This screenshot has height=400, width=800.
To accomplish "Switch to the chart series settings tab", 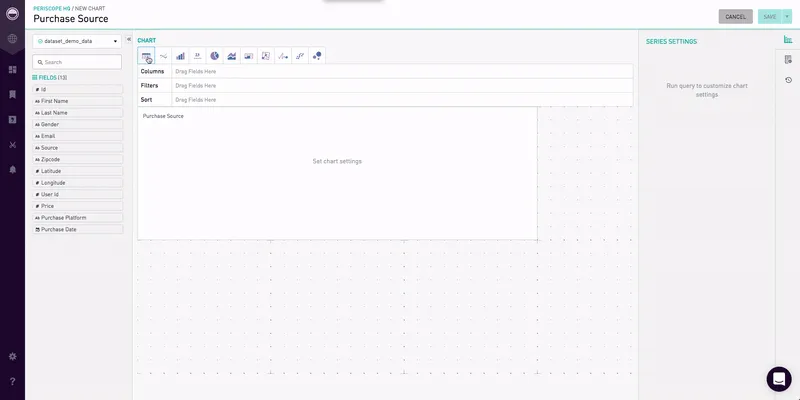I will pyautogui.click(x=788, y=40).
